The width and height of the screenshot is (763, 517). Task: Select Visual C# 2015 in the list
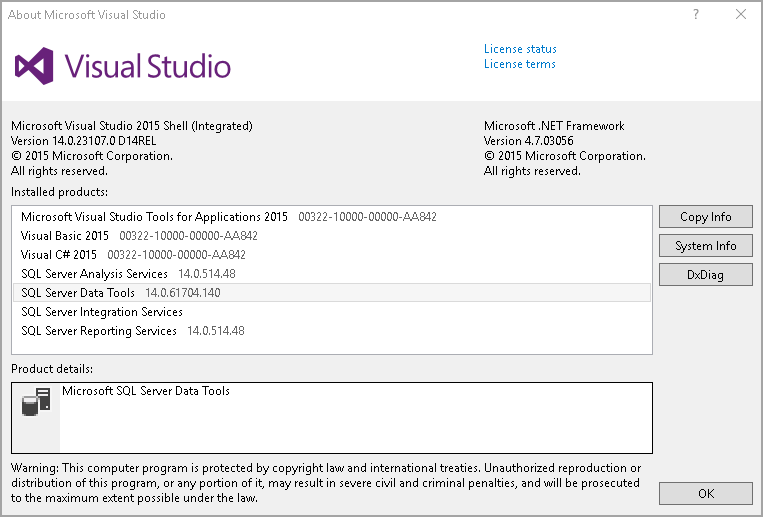pyautogui.click(x=58, y=255)
